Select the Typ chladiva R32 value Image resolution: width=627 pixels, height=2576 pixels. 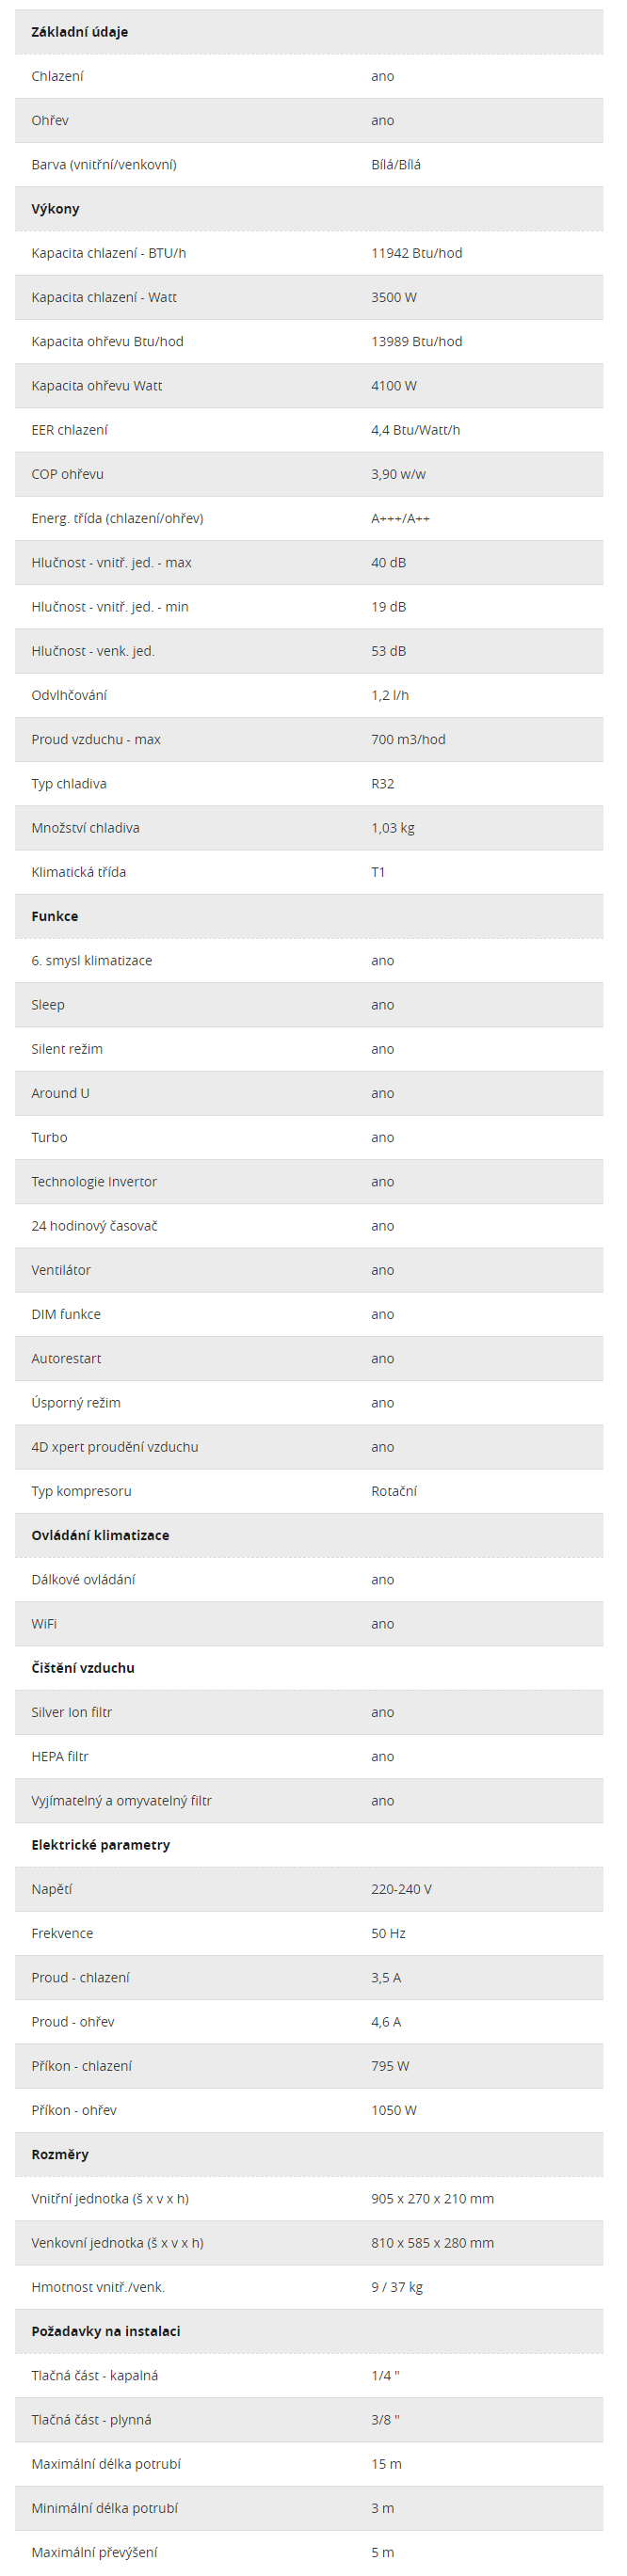tap(383, 784)
